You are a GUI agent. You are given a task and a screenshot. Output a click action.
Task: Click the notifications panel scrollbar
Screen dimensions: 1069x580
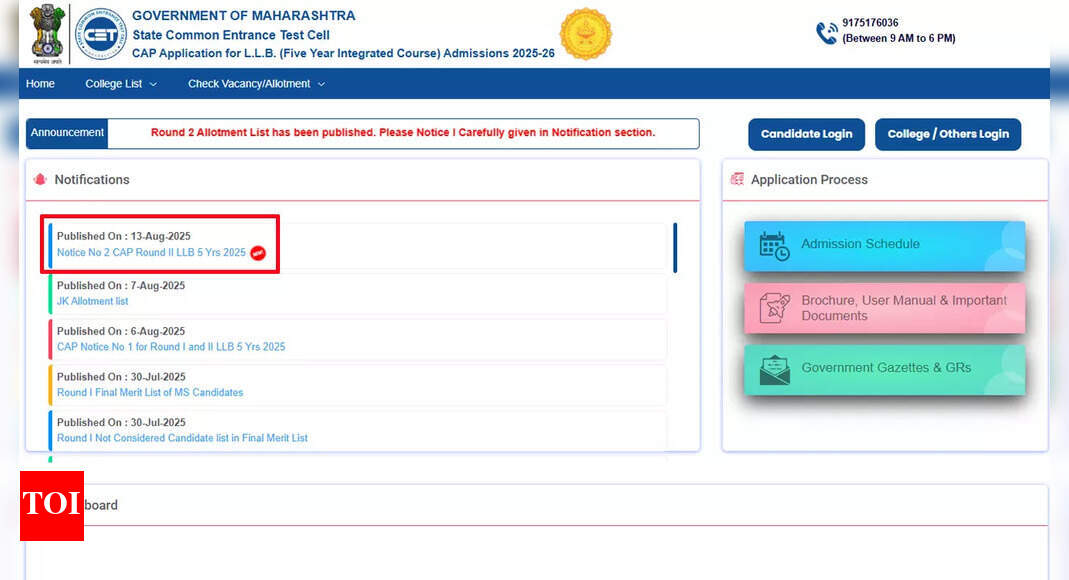(x=675, y=248)
